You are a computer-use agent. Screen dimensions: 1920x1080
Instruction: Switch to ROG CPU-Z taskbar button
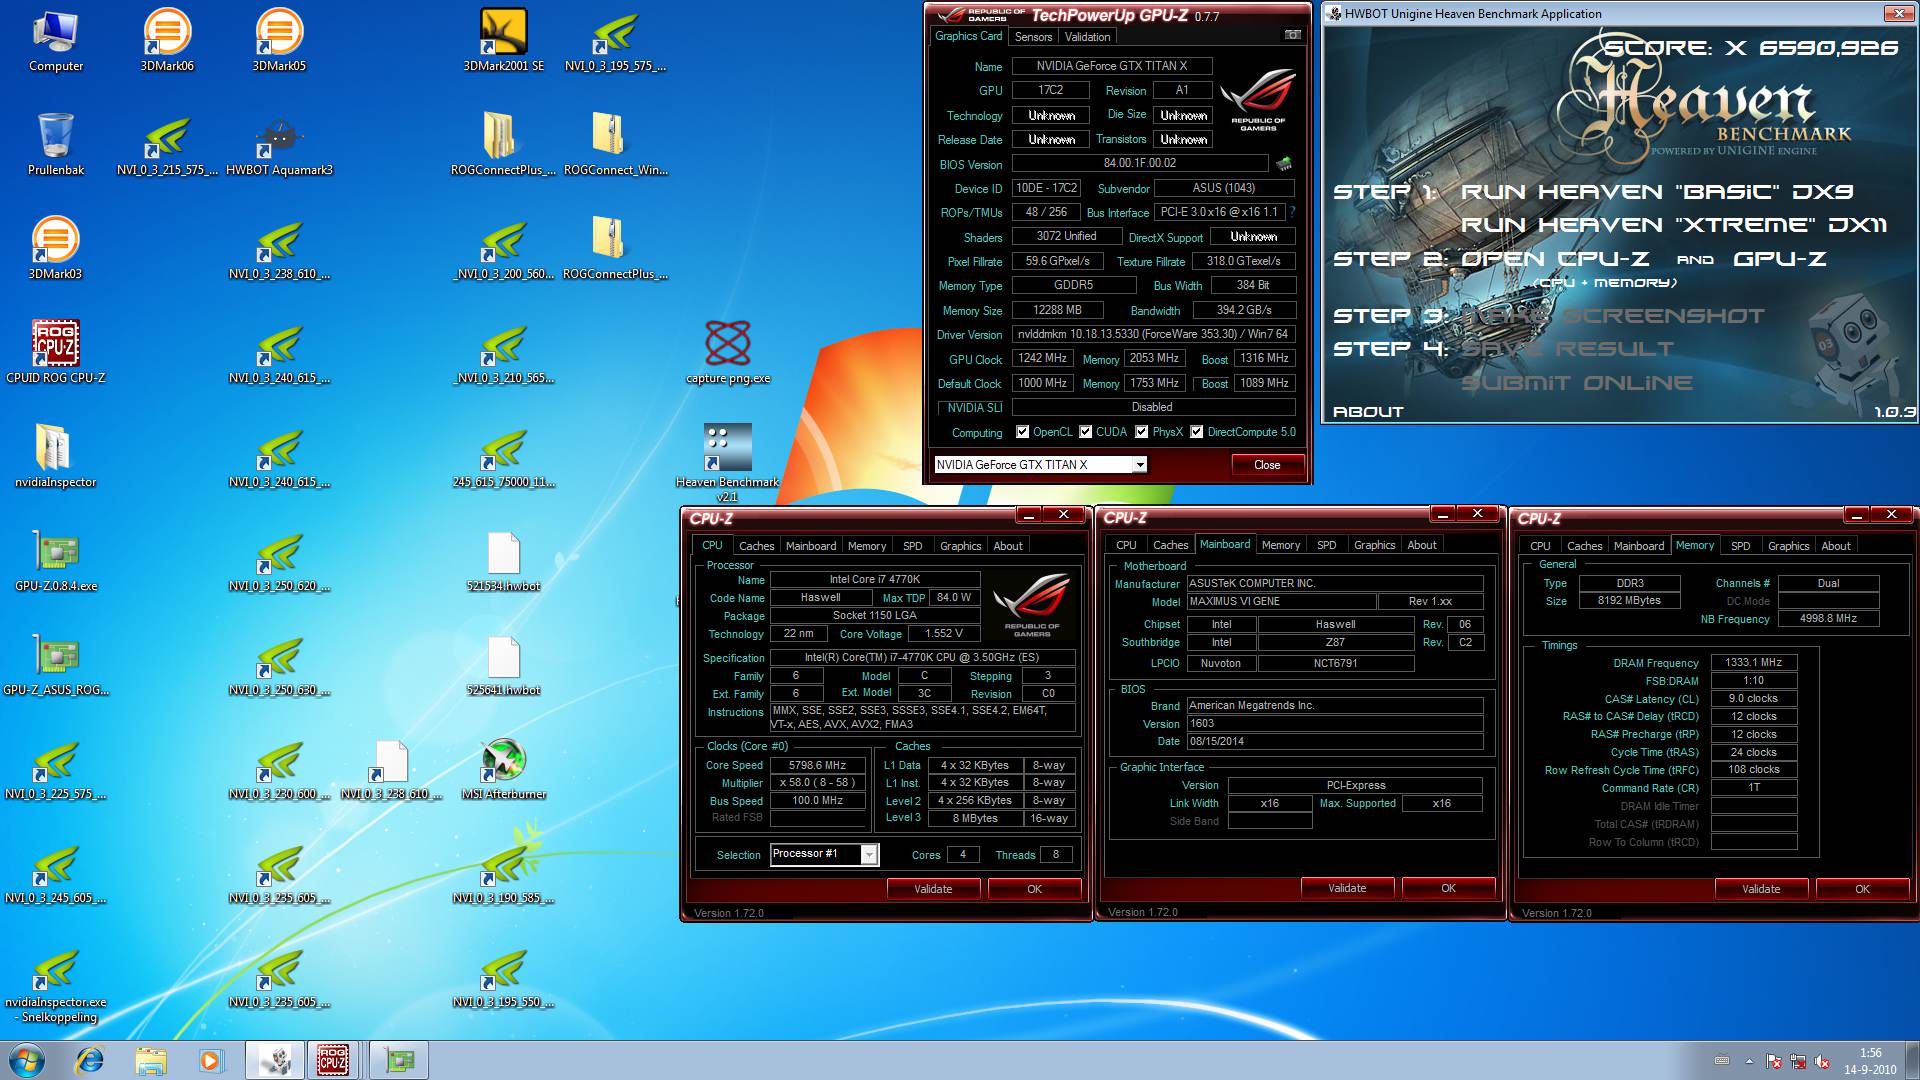333,1060
